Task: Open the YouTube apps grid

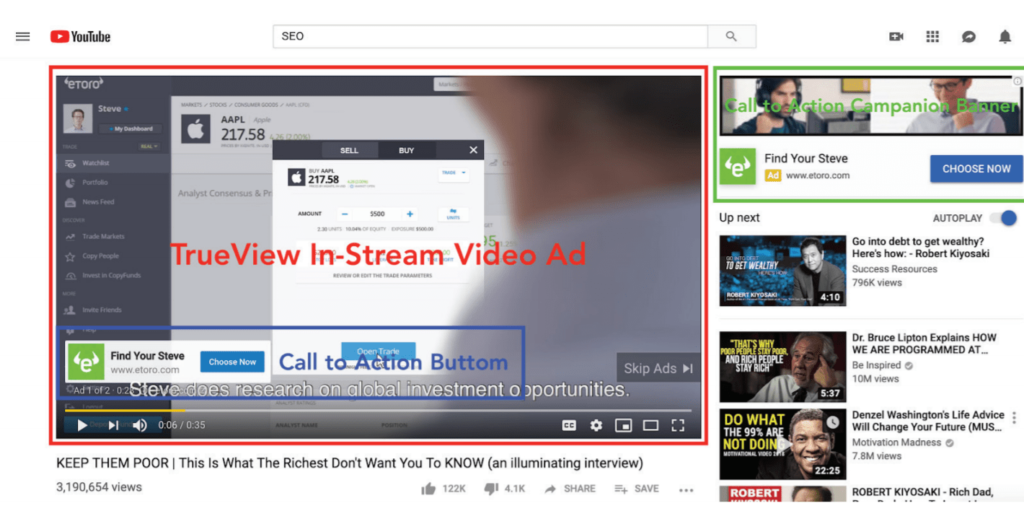Action: pyautogui.click(x=933, y=37)
